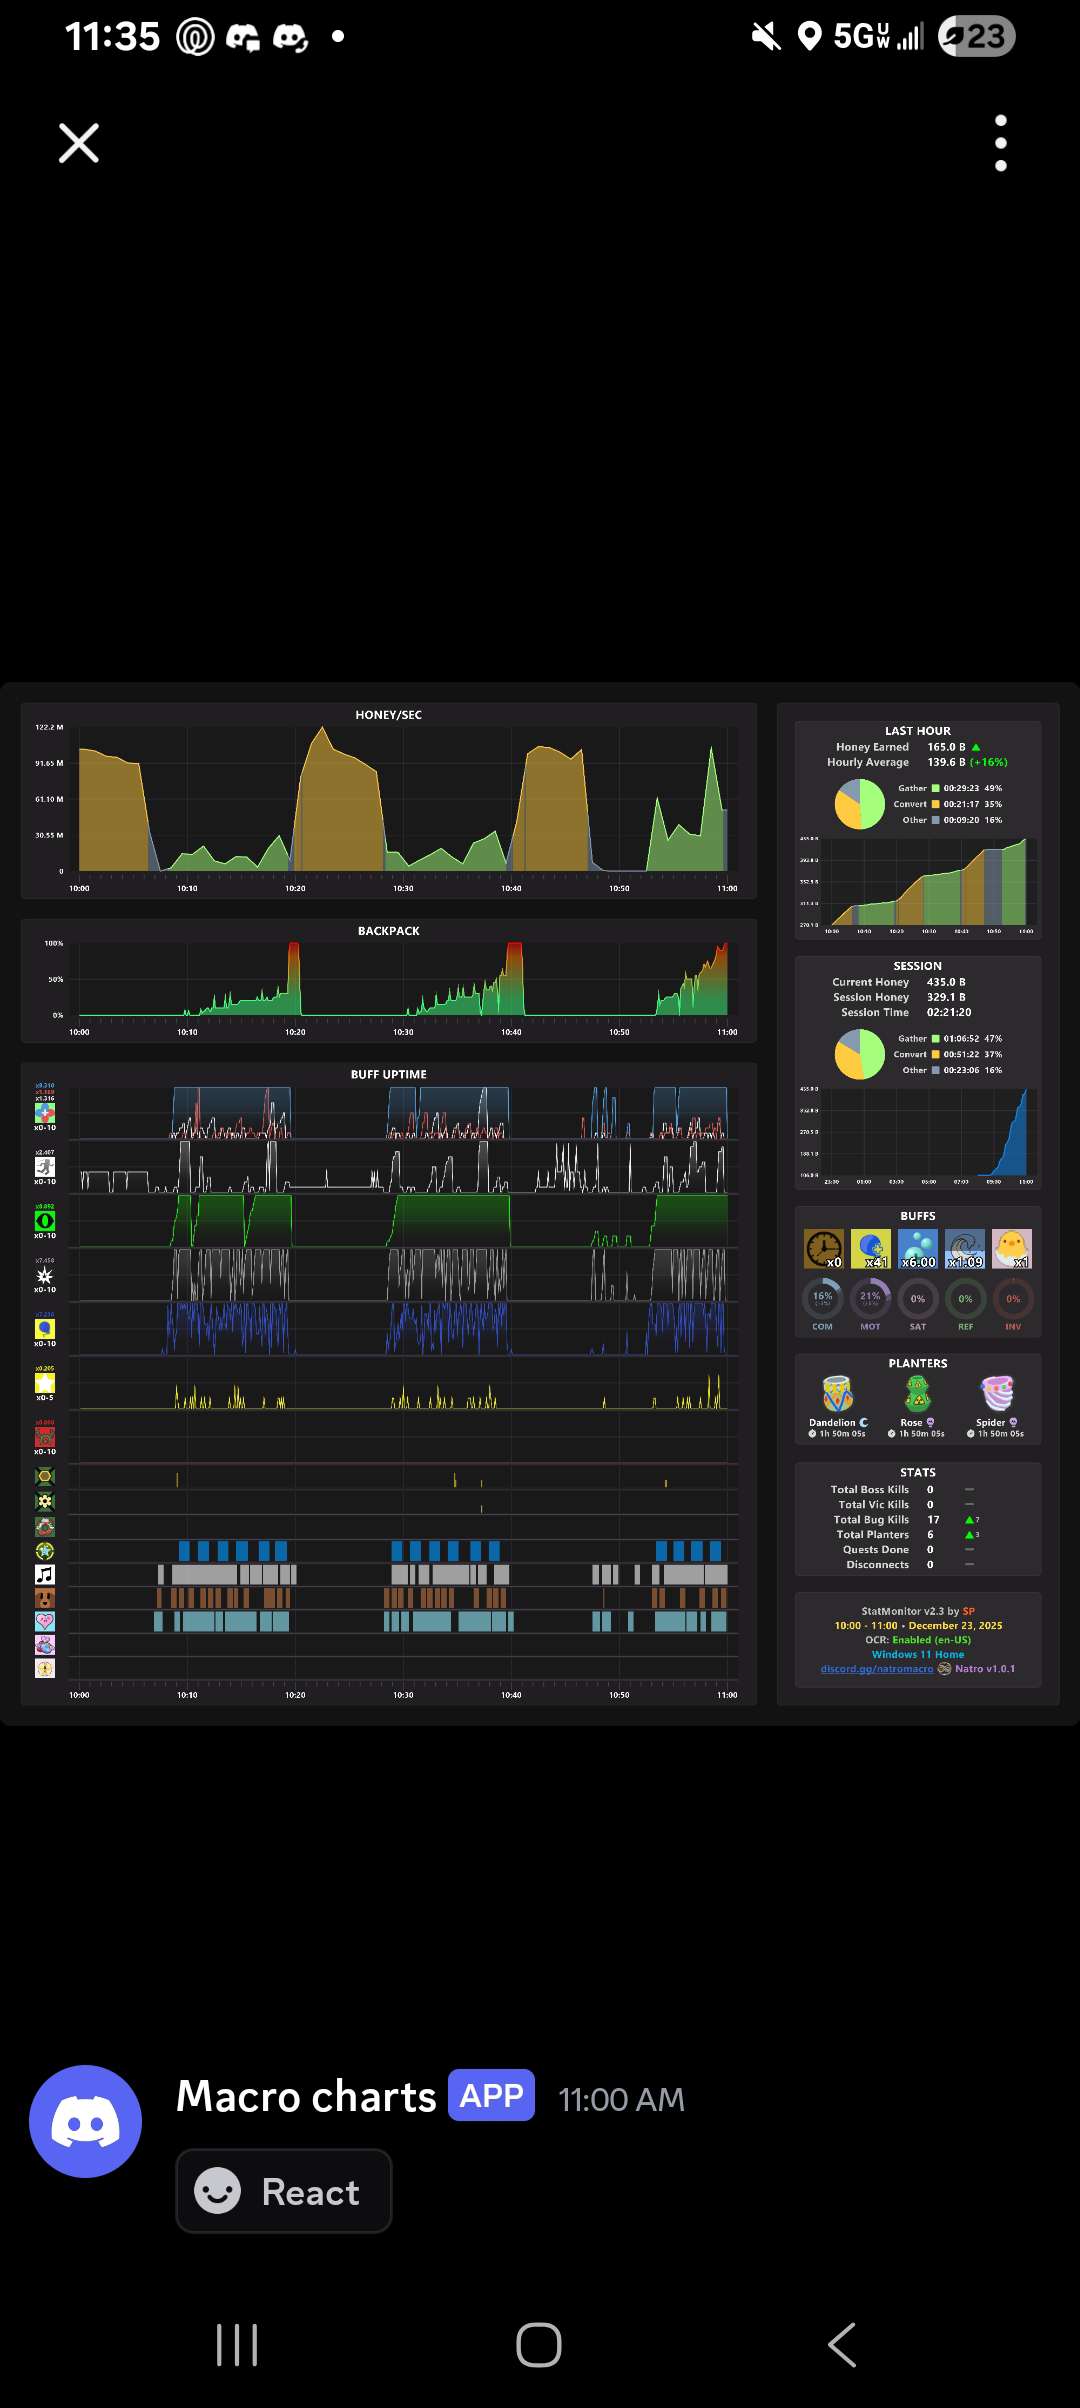
Task: Tap the Spider planter icon
Action: 997,1393
